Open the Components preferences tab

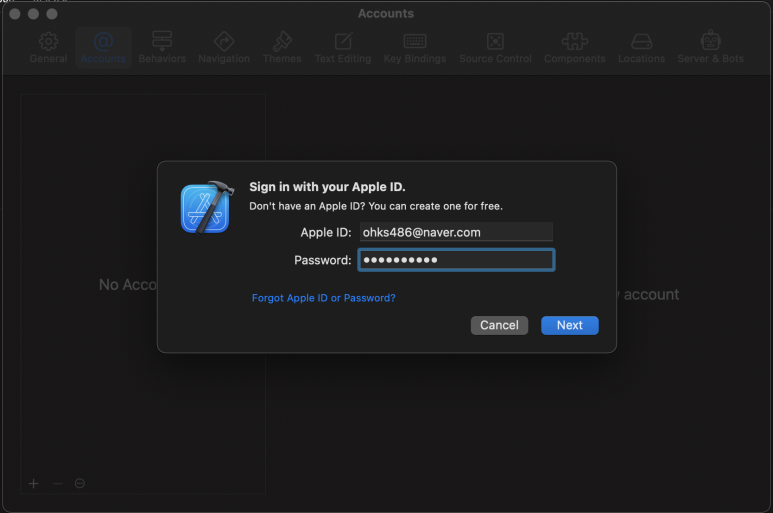point(574,48)
